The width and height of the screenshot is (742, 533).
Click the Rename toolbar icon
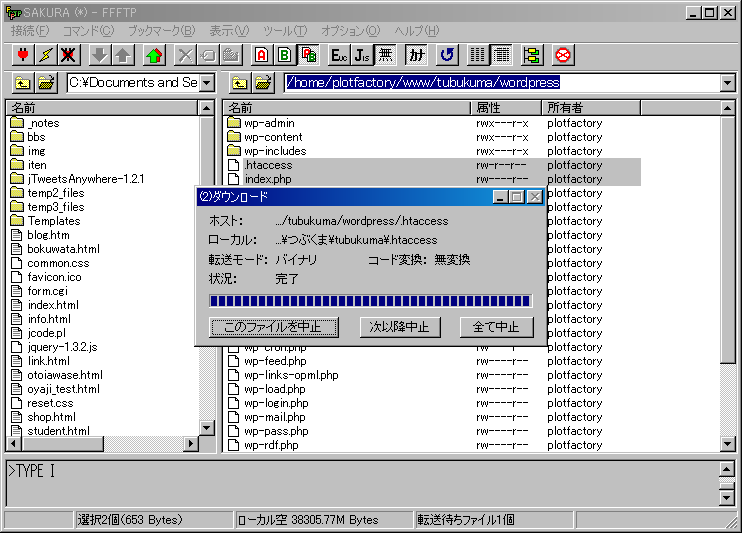coord(208,55)
